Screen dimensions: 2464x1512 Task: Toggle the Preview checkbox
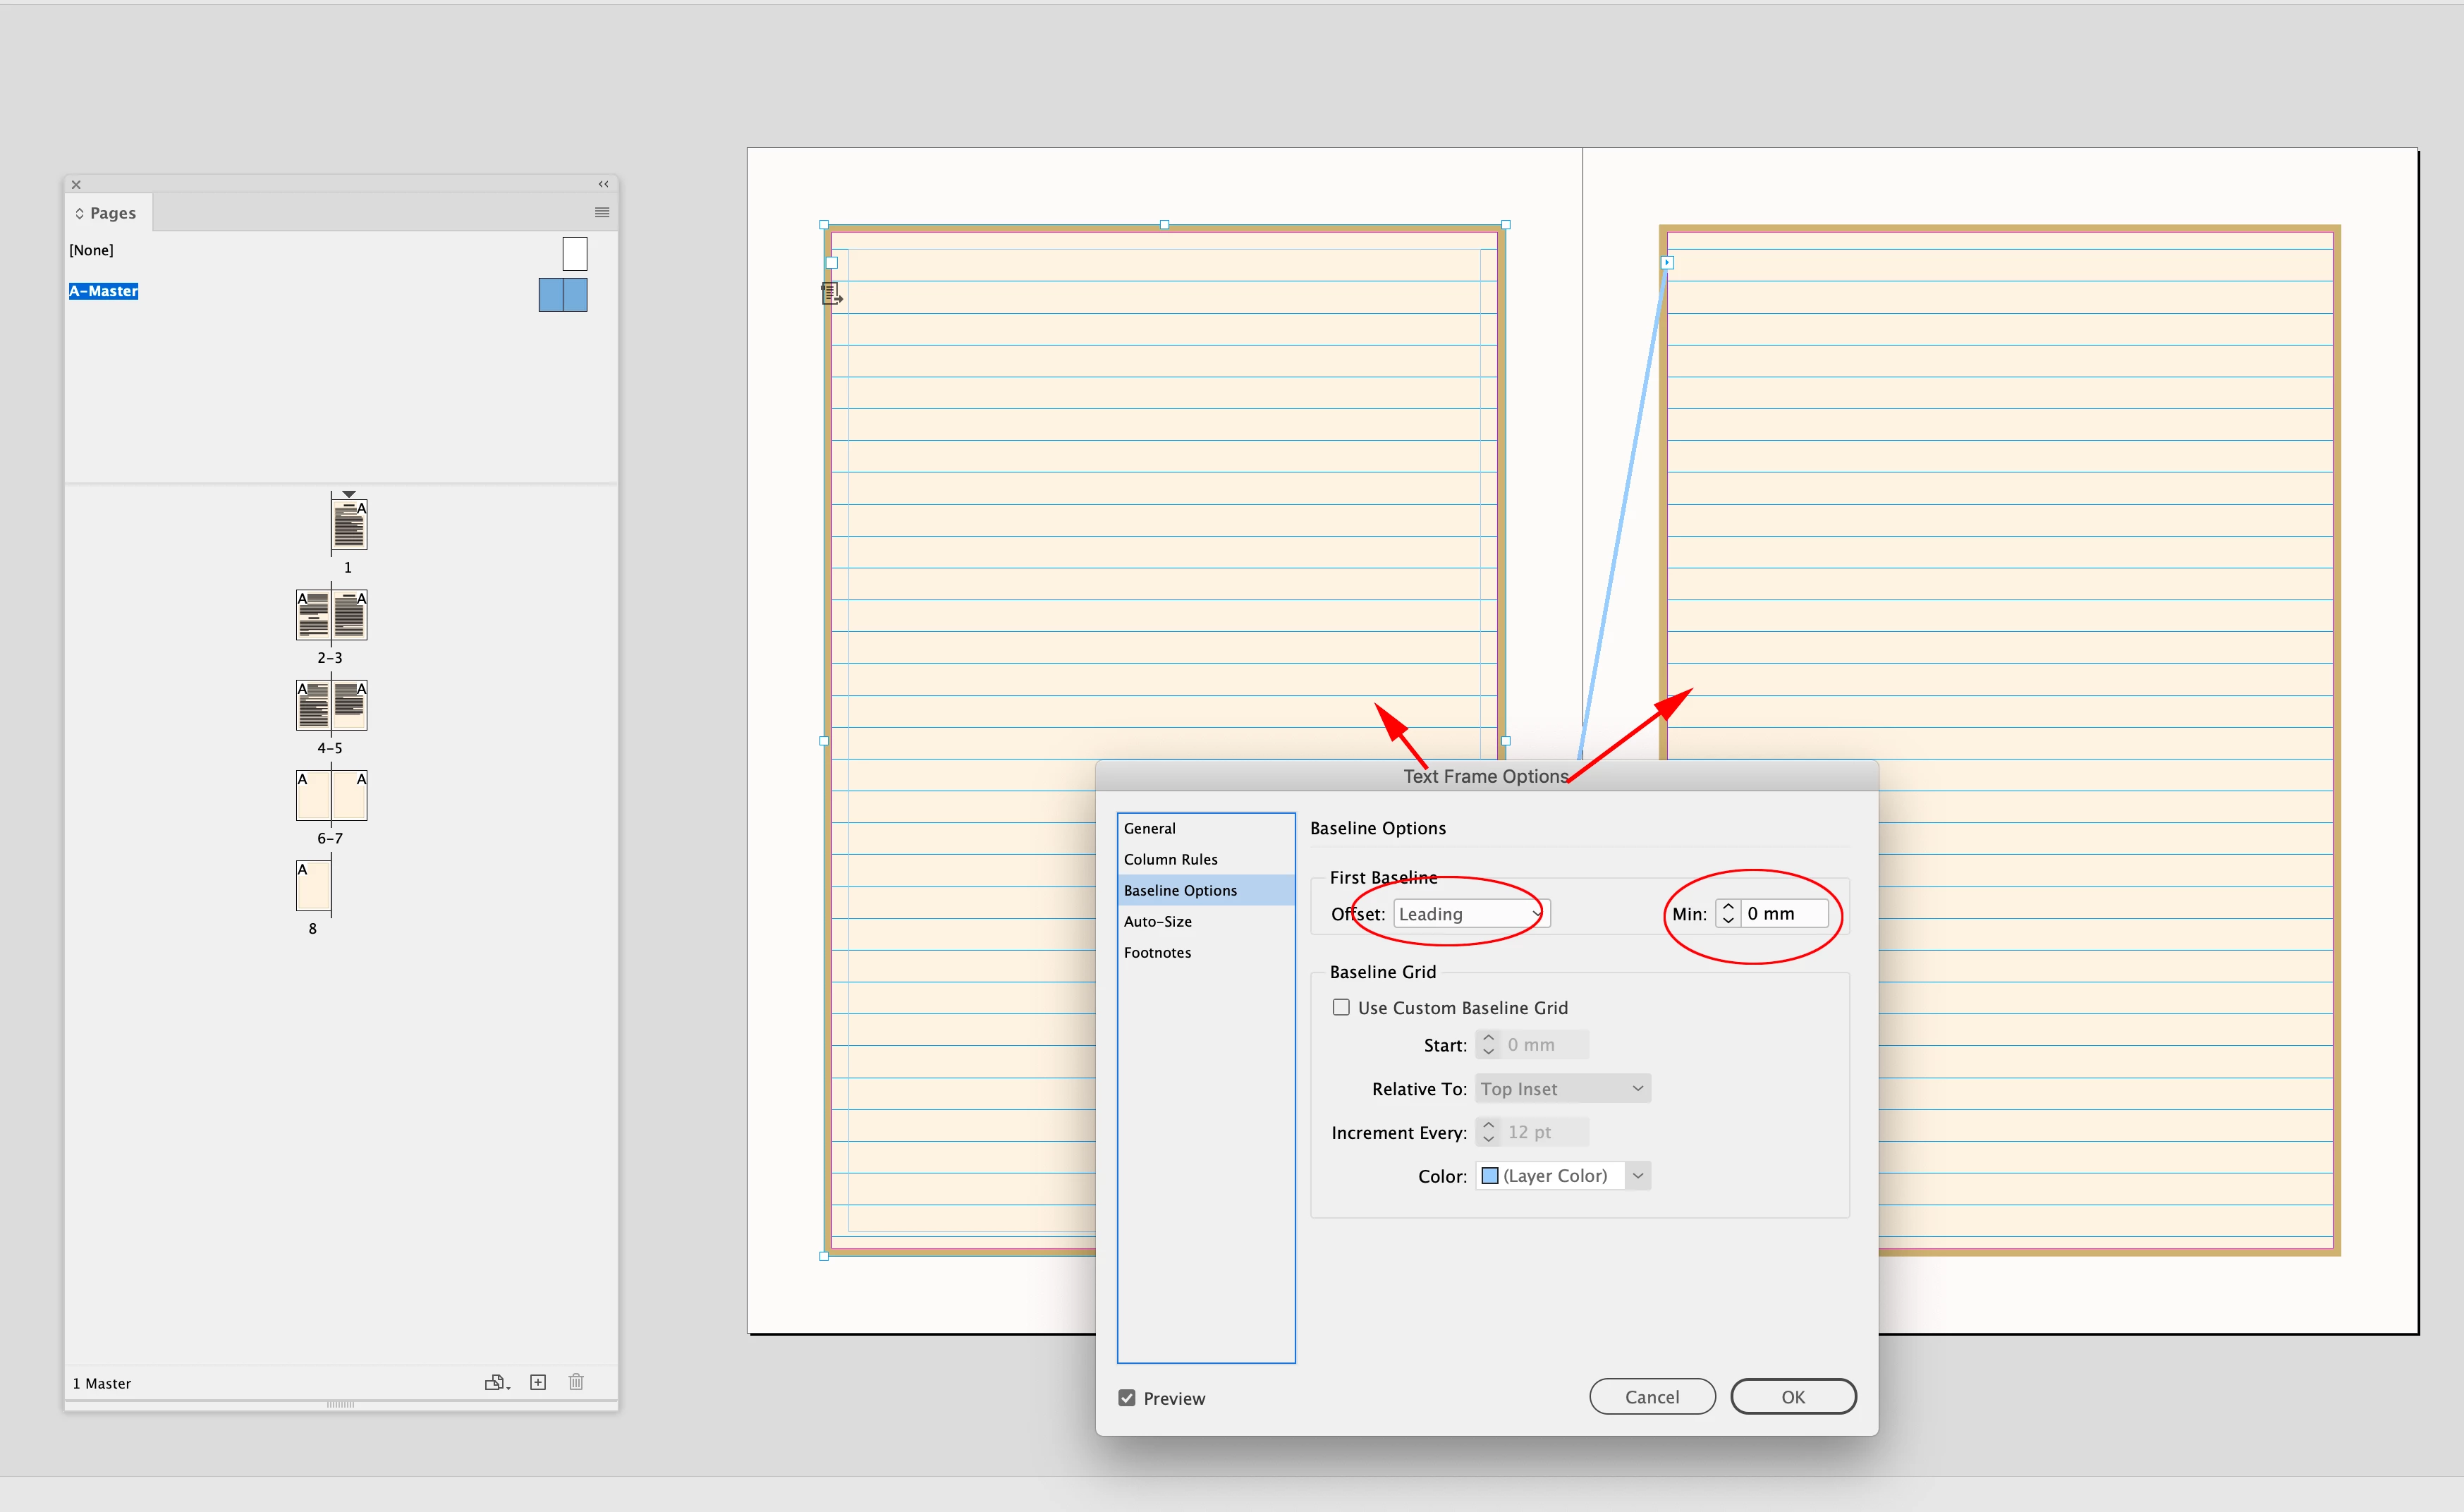[x=1127, y=1398]
